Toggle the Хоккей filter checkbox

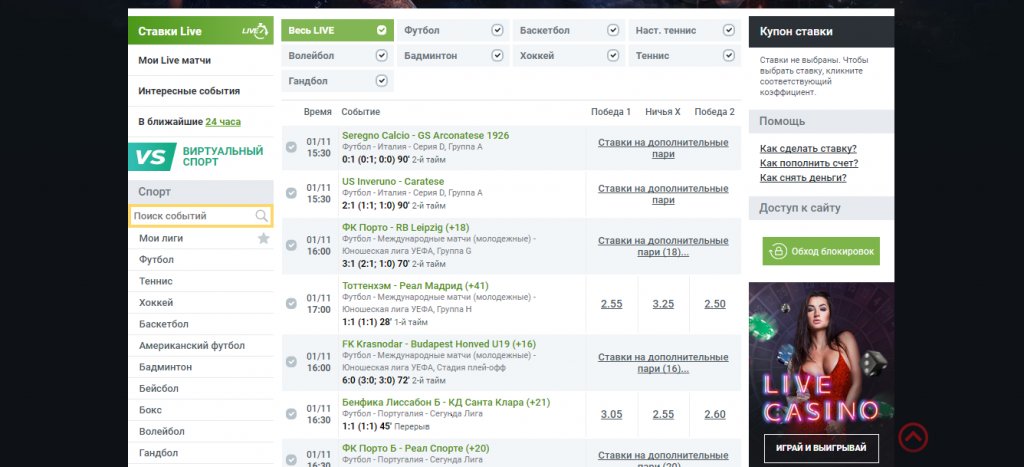[x=613, y=56]
